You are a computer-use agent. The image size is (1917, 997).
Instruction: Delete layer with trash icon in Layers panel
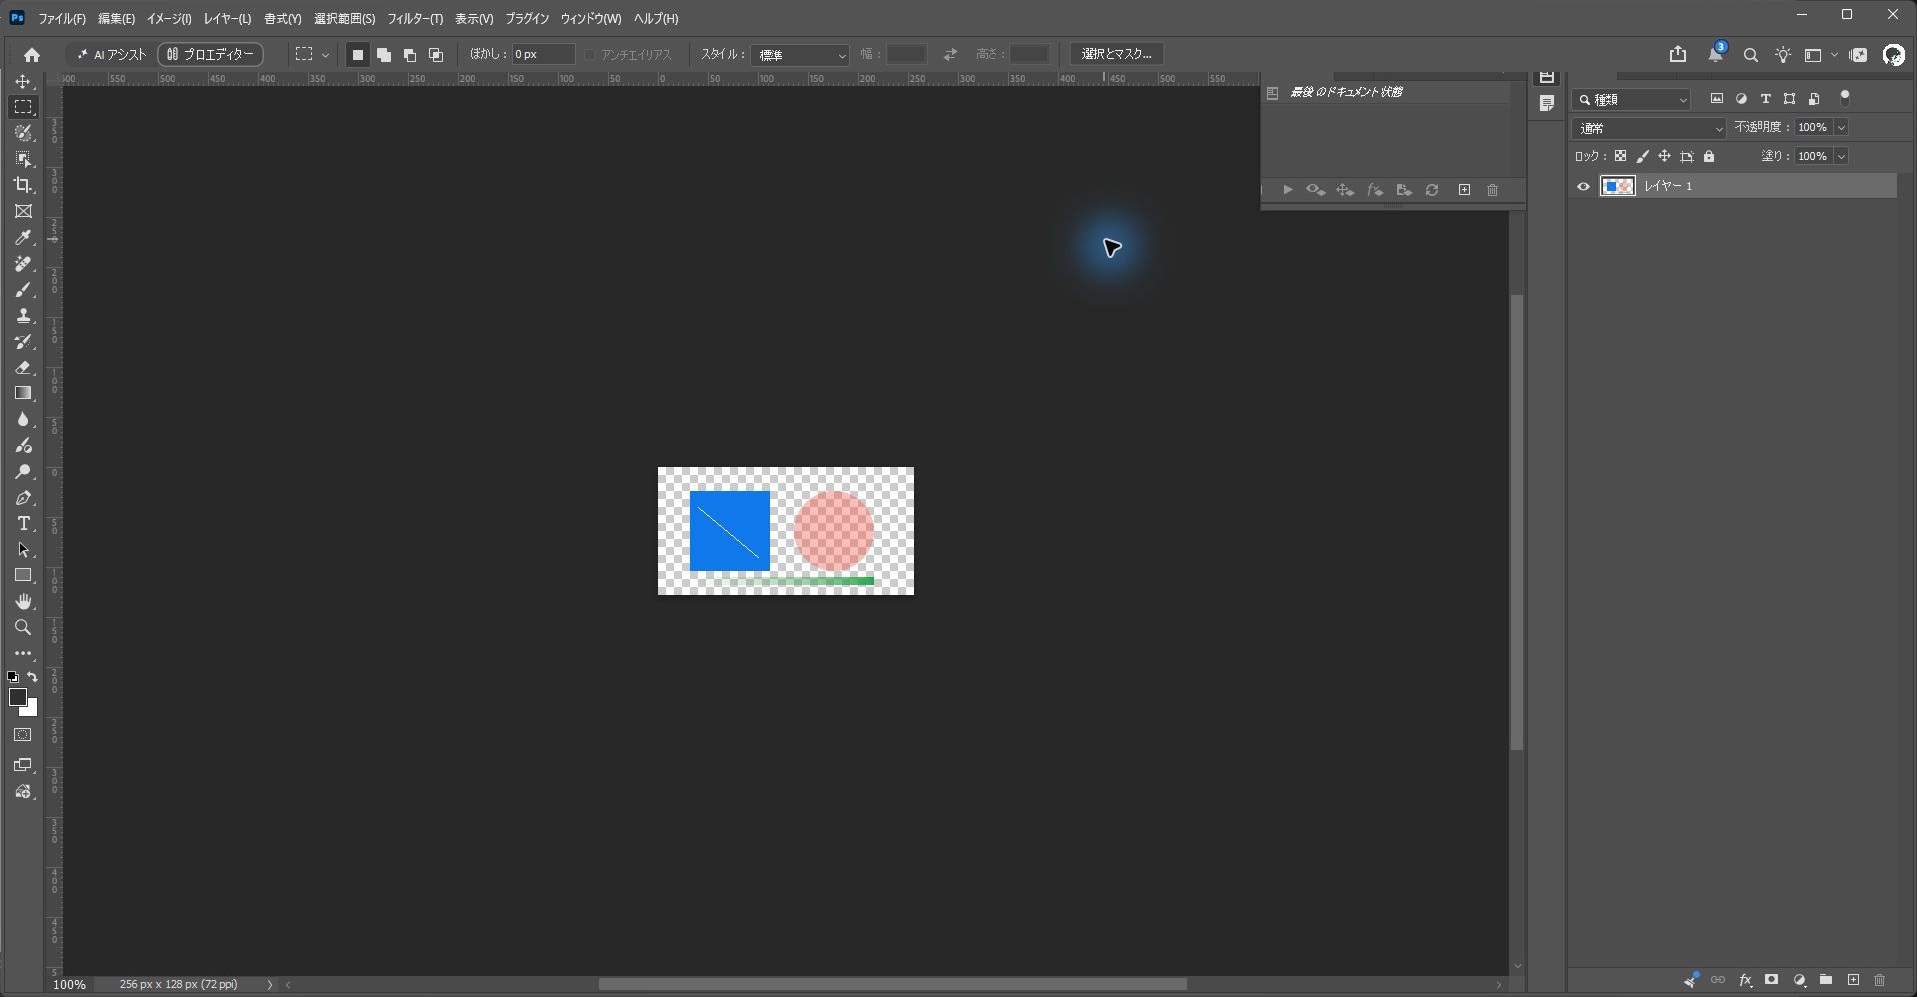point(1879,980)
